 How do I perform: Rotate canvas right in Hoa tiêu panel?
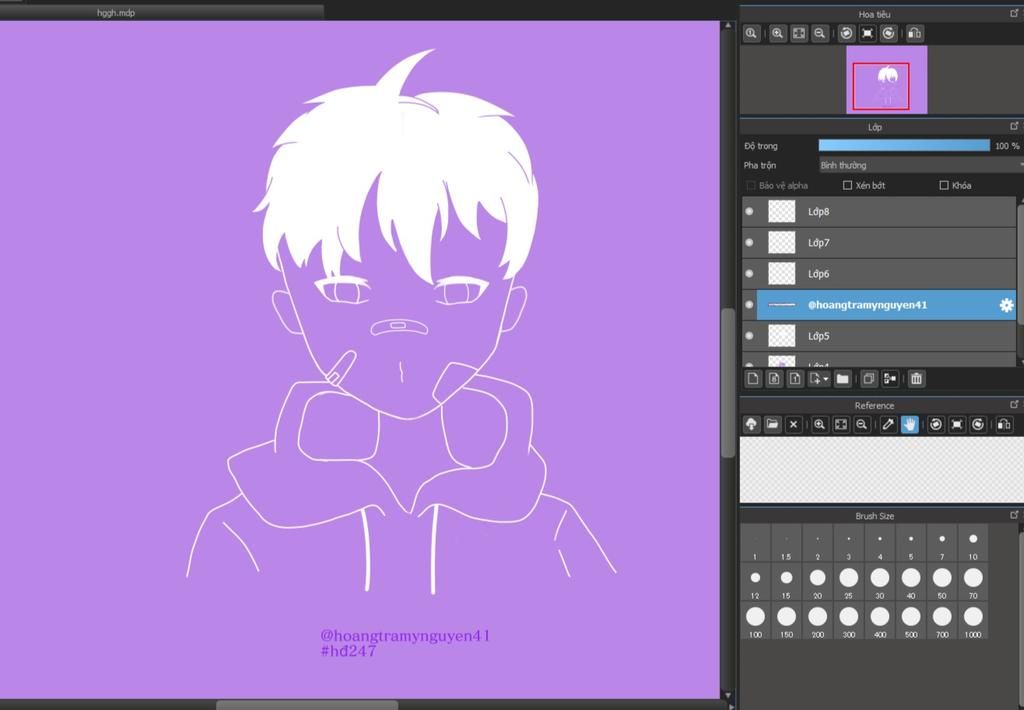pyautogui.click(x=888, y=33)
